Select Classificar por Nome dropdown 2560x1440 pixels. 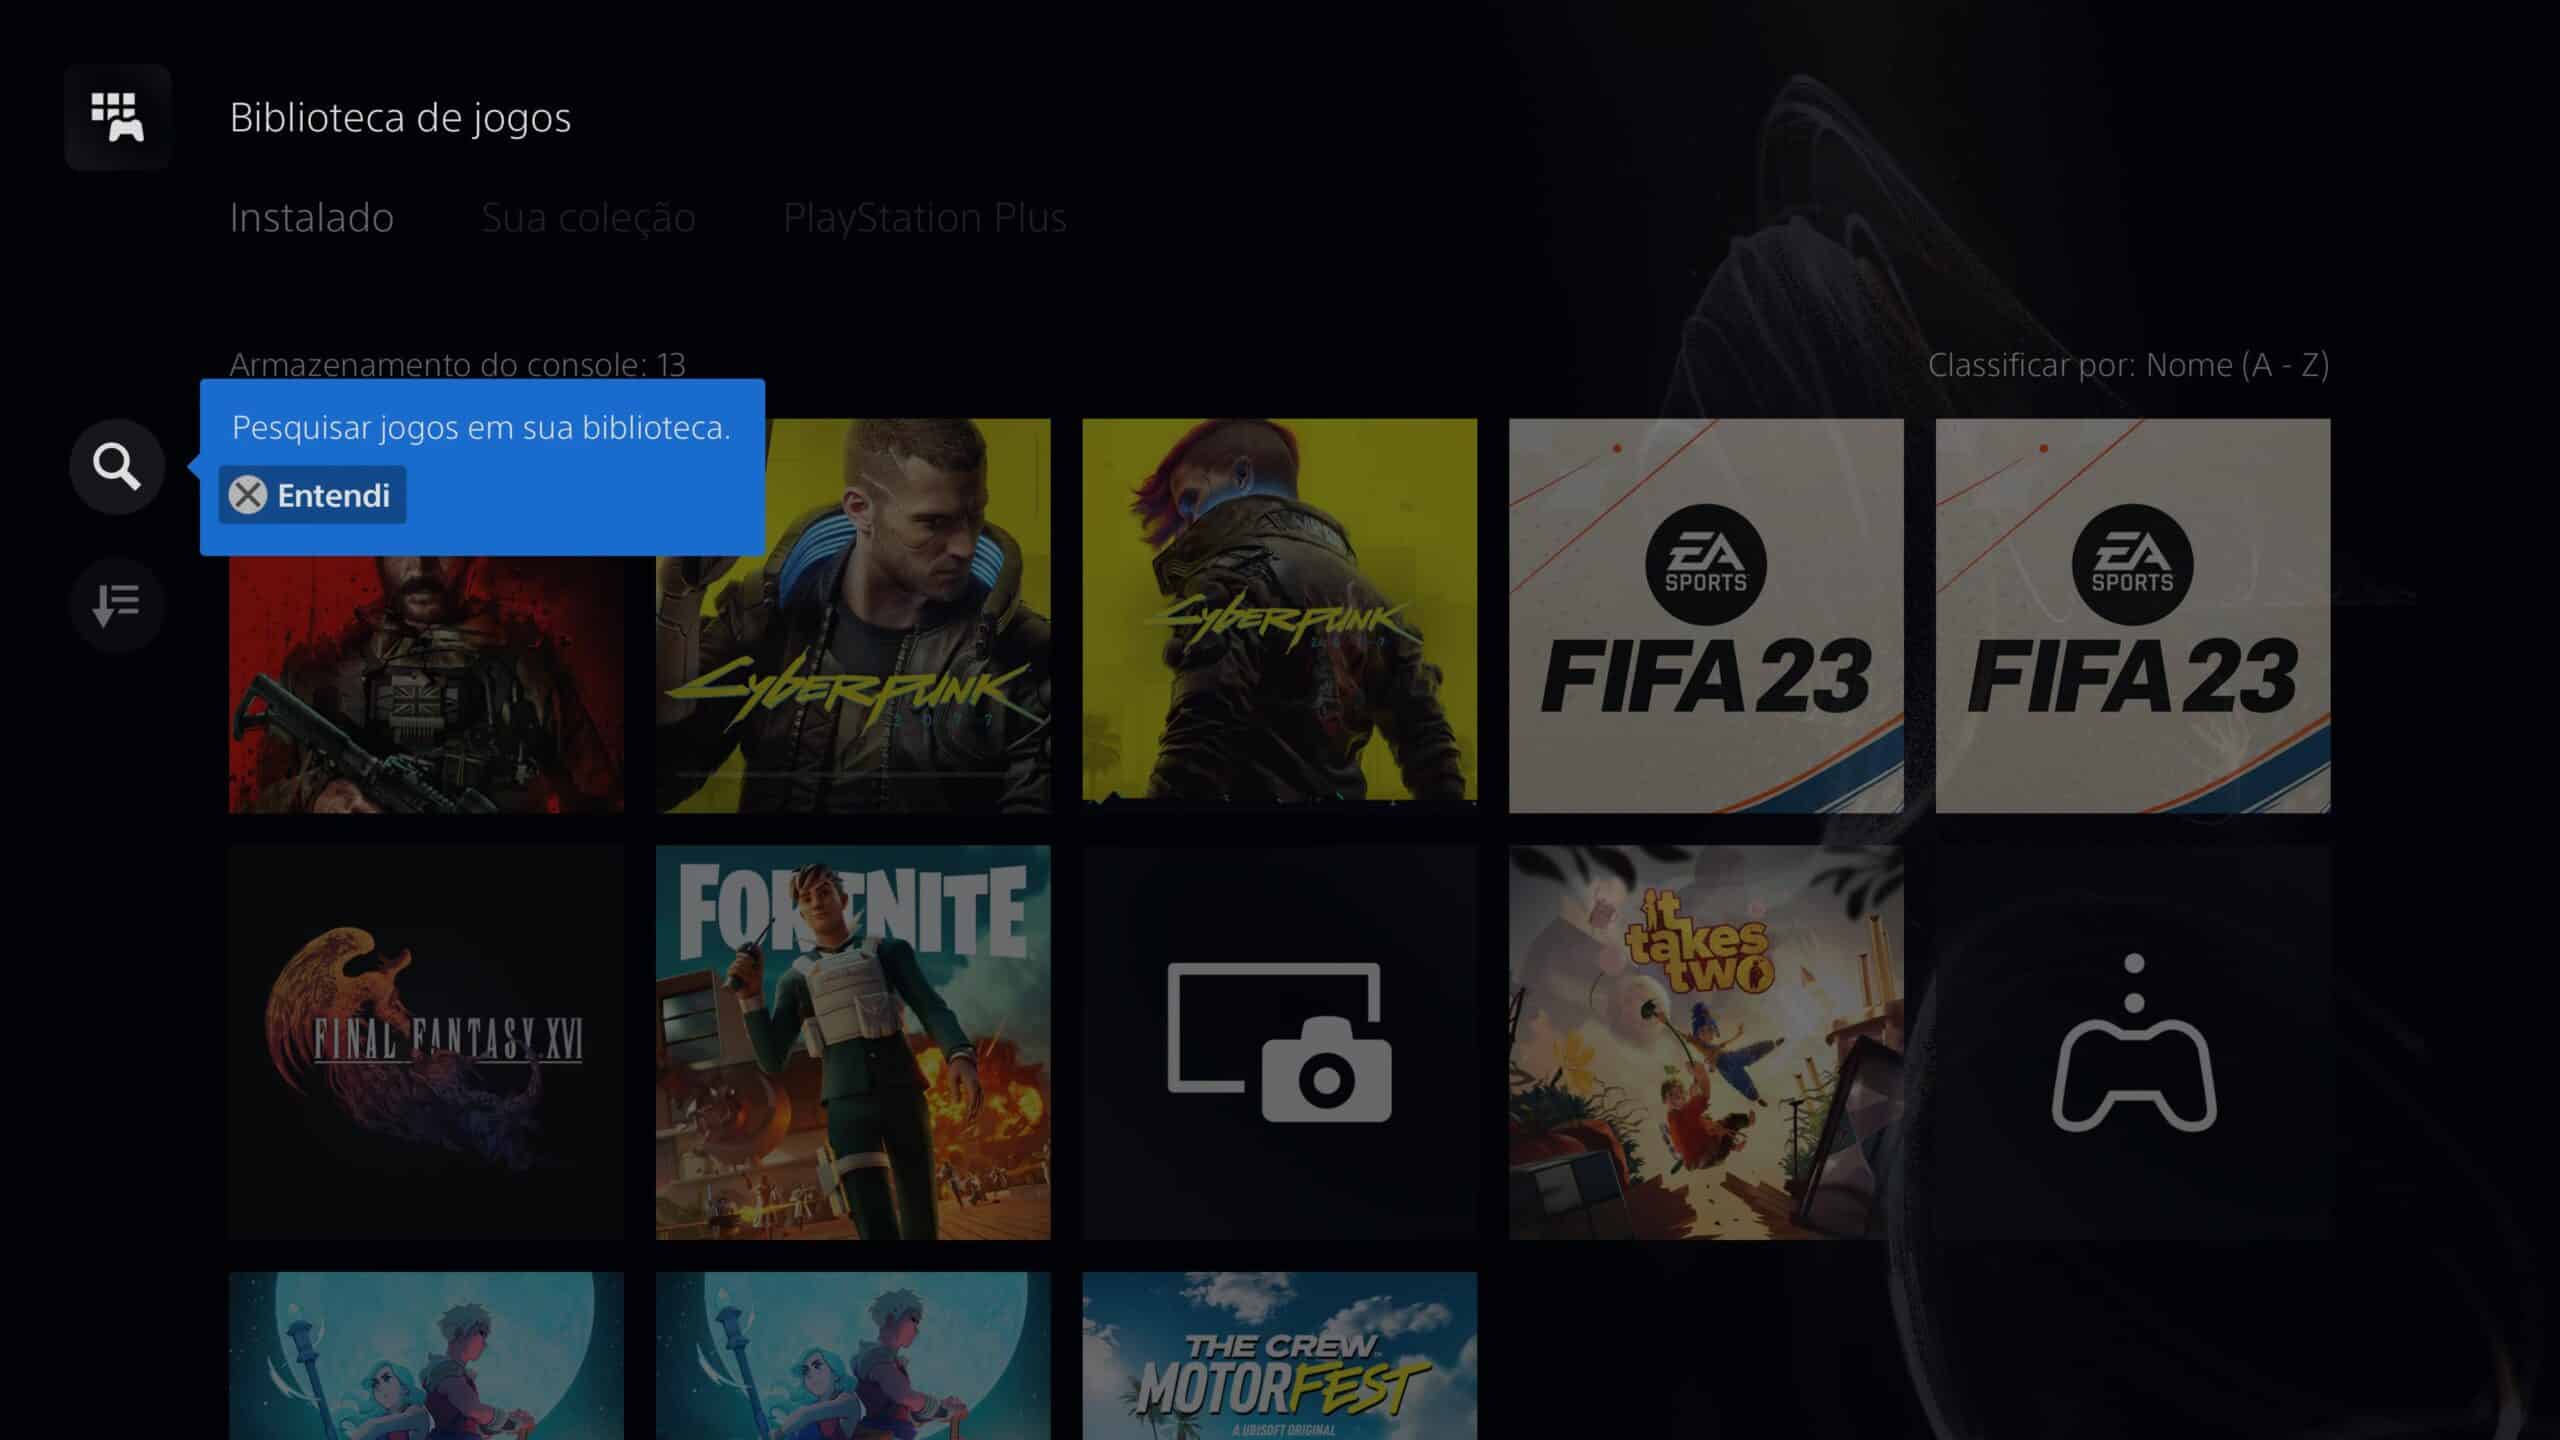2127,364
